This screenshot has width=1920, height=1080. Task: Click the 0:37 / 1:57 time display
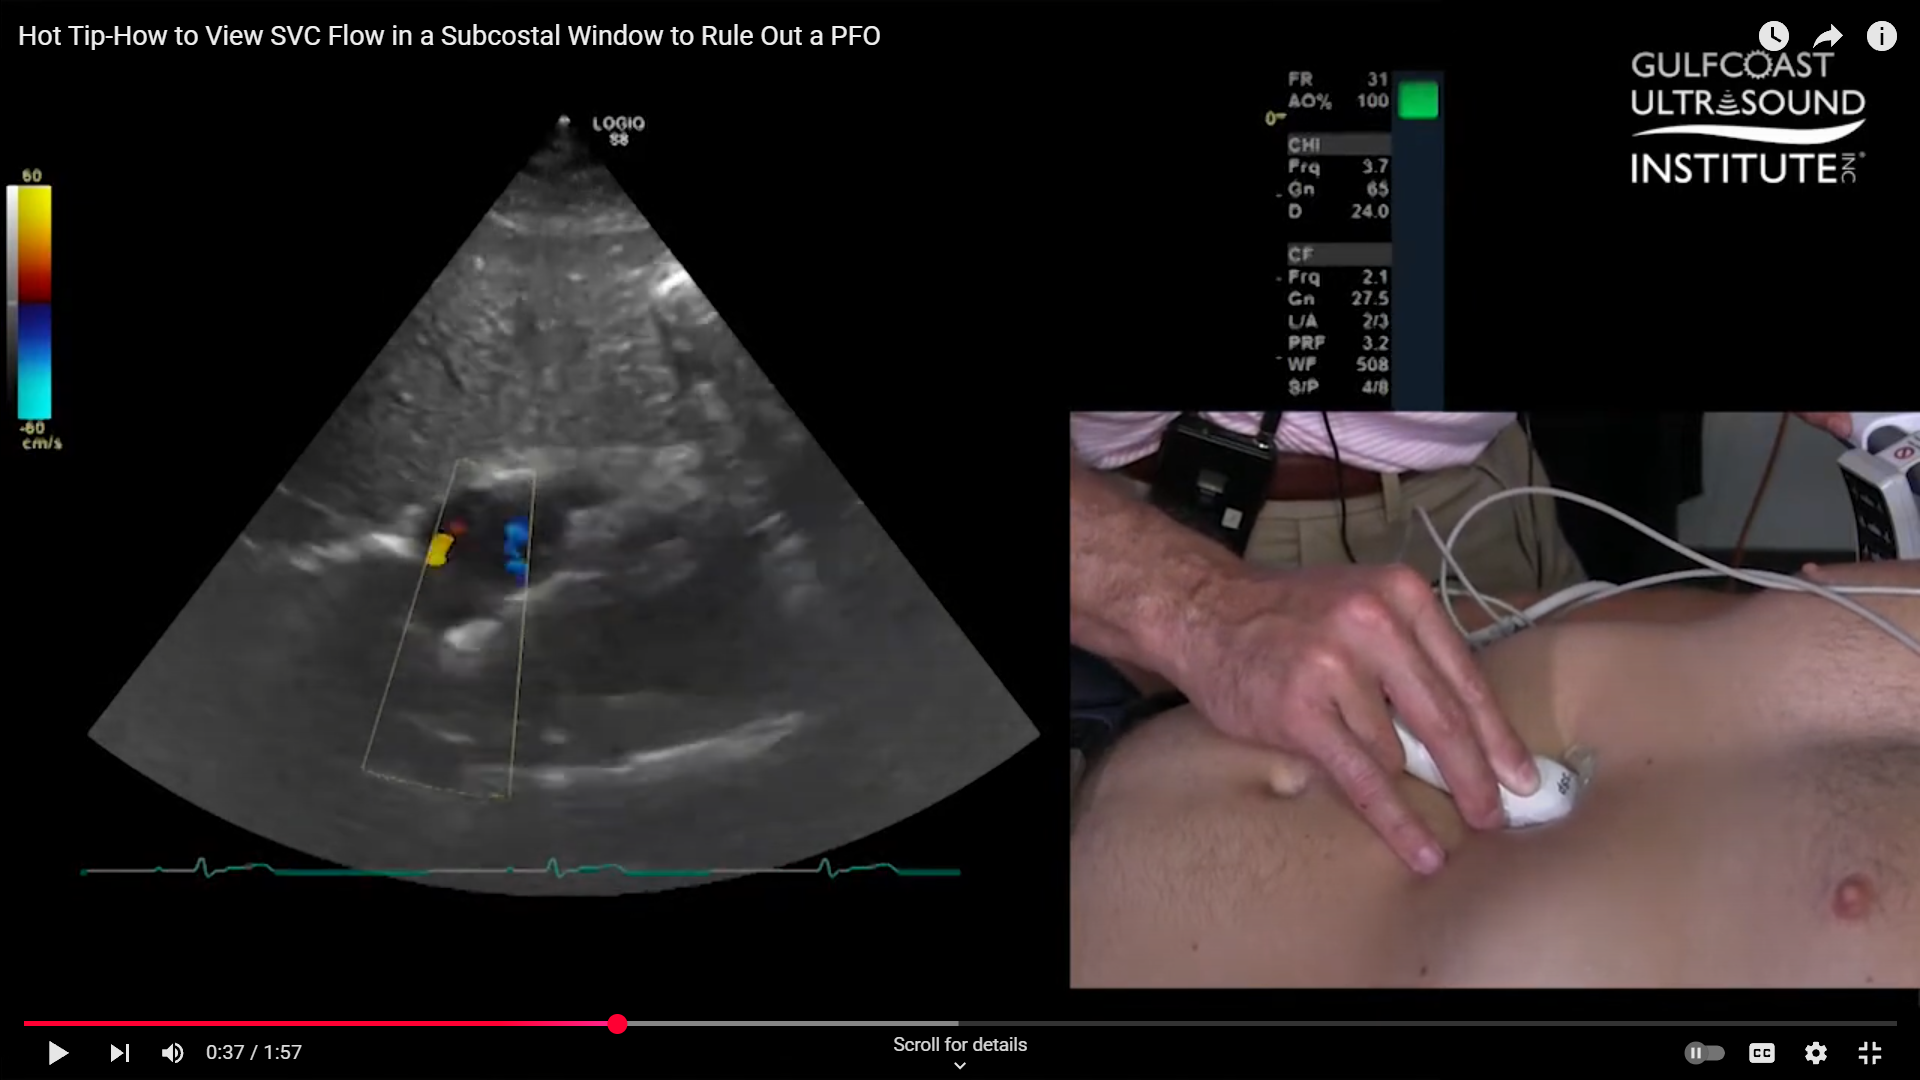[x=254, y=1053]
